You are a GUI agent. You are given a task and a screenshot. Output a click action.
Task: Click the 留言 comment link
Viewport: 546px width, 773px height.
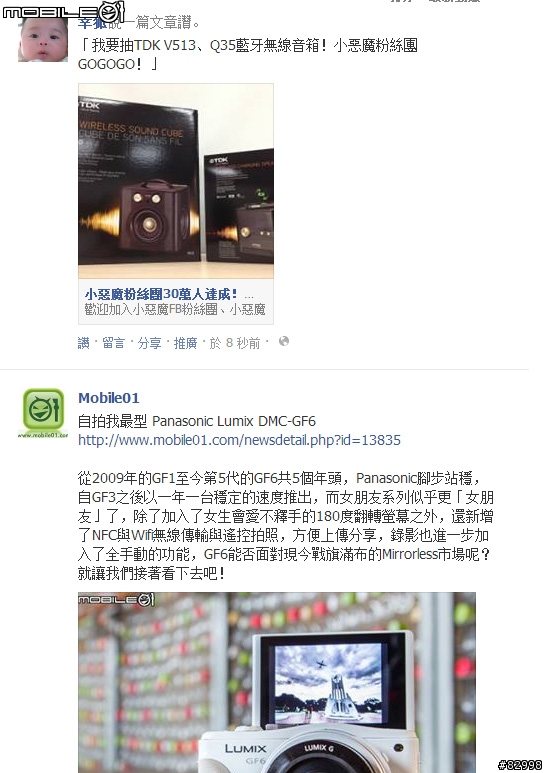[113, 343]
